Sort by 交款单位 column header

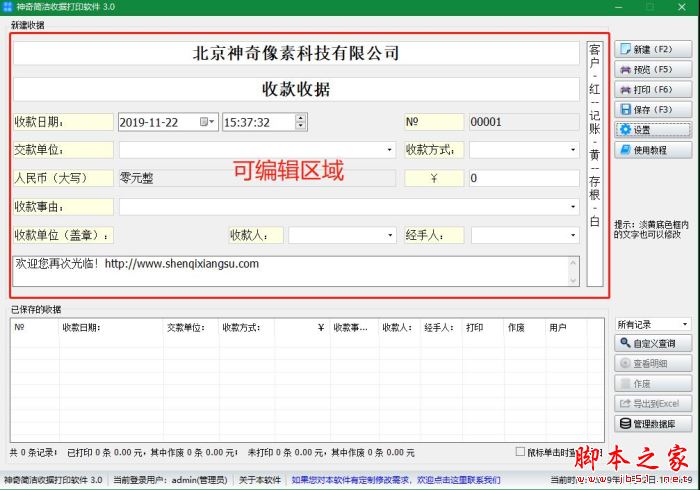click(x=191, y=328)
